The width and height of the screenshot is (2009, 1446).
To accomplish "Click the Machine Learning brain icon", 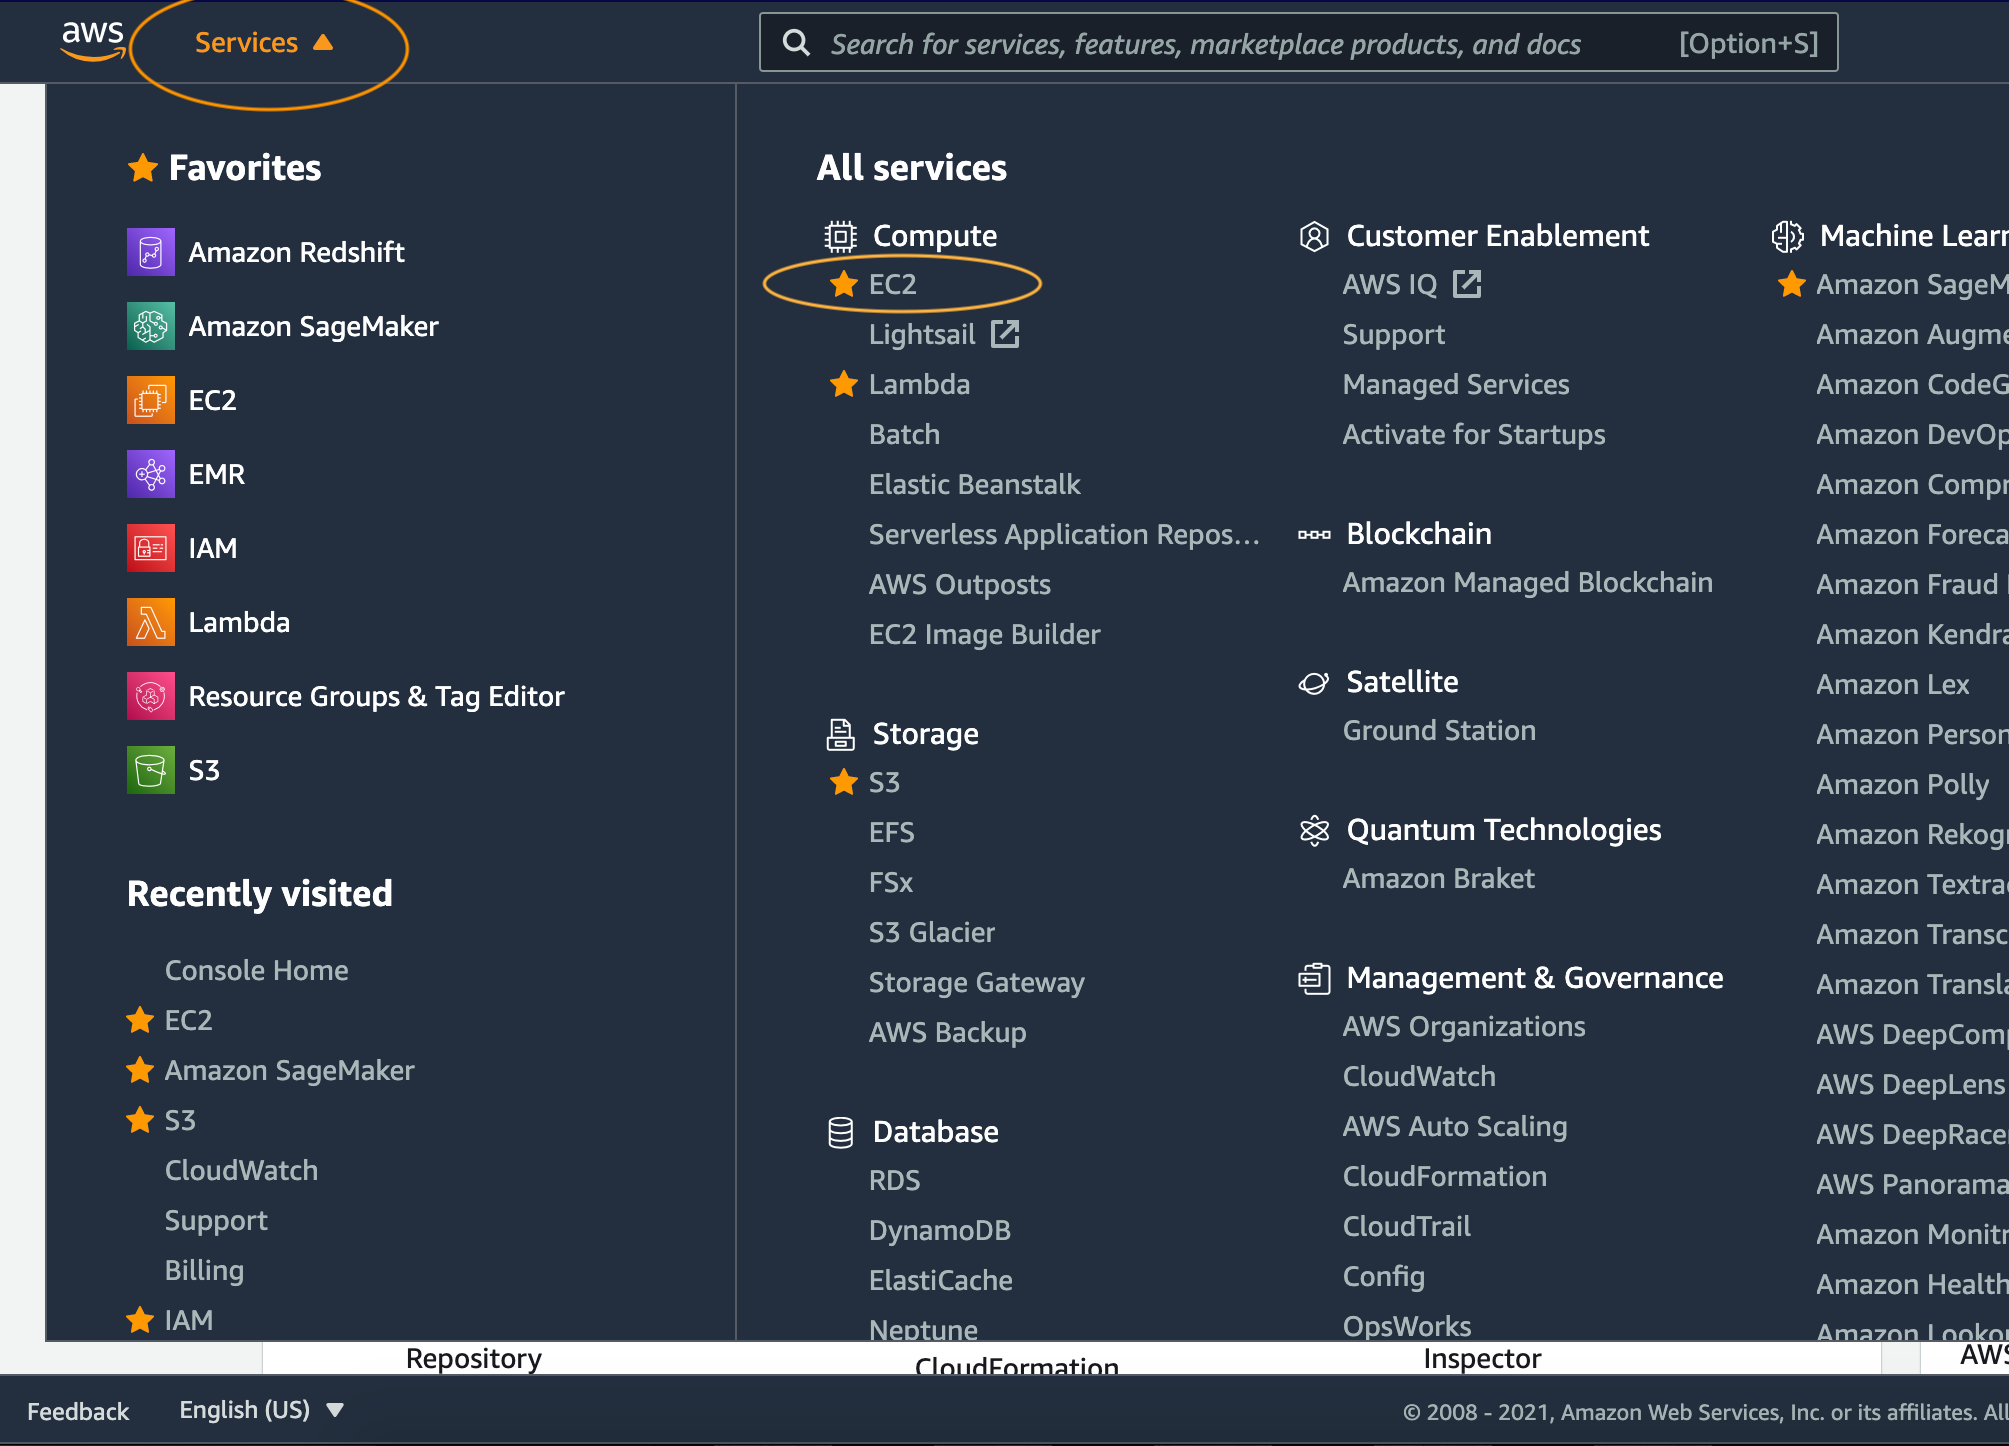I will pos(1788,236).
